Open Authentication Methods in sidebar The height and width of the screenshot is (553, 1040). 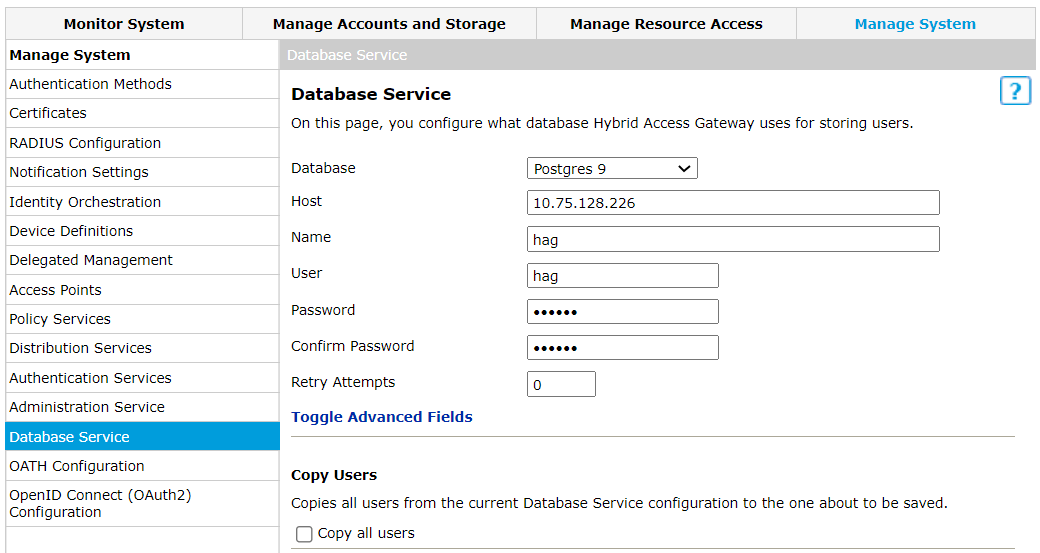click(x=90, y=84)
